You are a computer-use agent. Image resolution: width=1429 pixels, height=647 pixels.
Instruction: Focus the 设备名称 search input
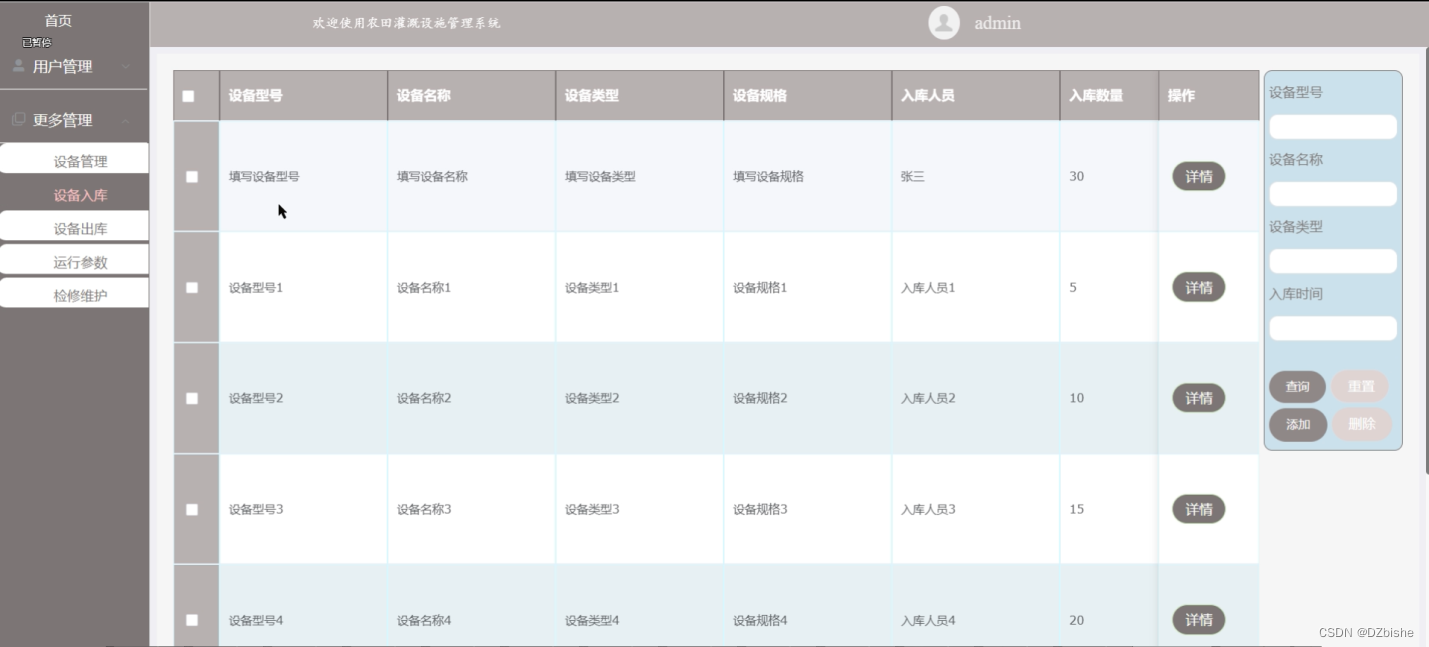(1333, 194)
